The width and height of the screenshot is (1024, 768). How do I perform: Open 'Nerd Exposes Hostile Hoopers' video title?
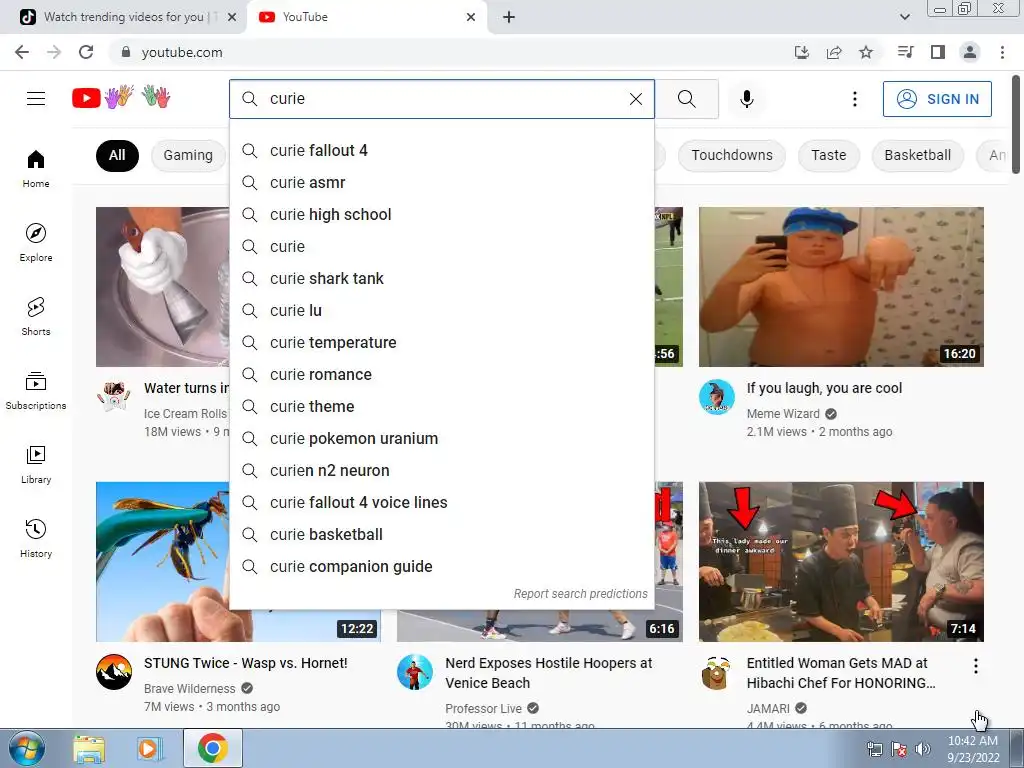pyautogui.click(x=549, y=673)
